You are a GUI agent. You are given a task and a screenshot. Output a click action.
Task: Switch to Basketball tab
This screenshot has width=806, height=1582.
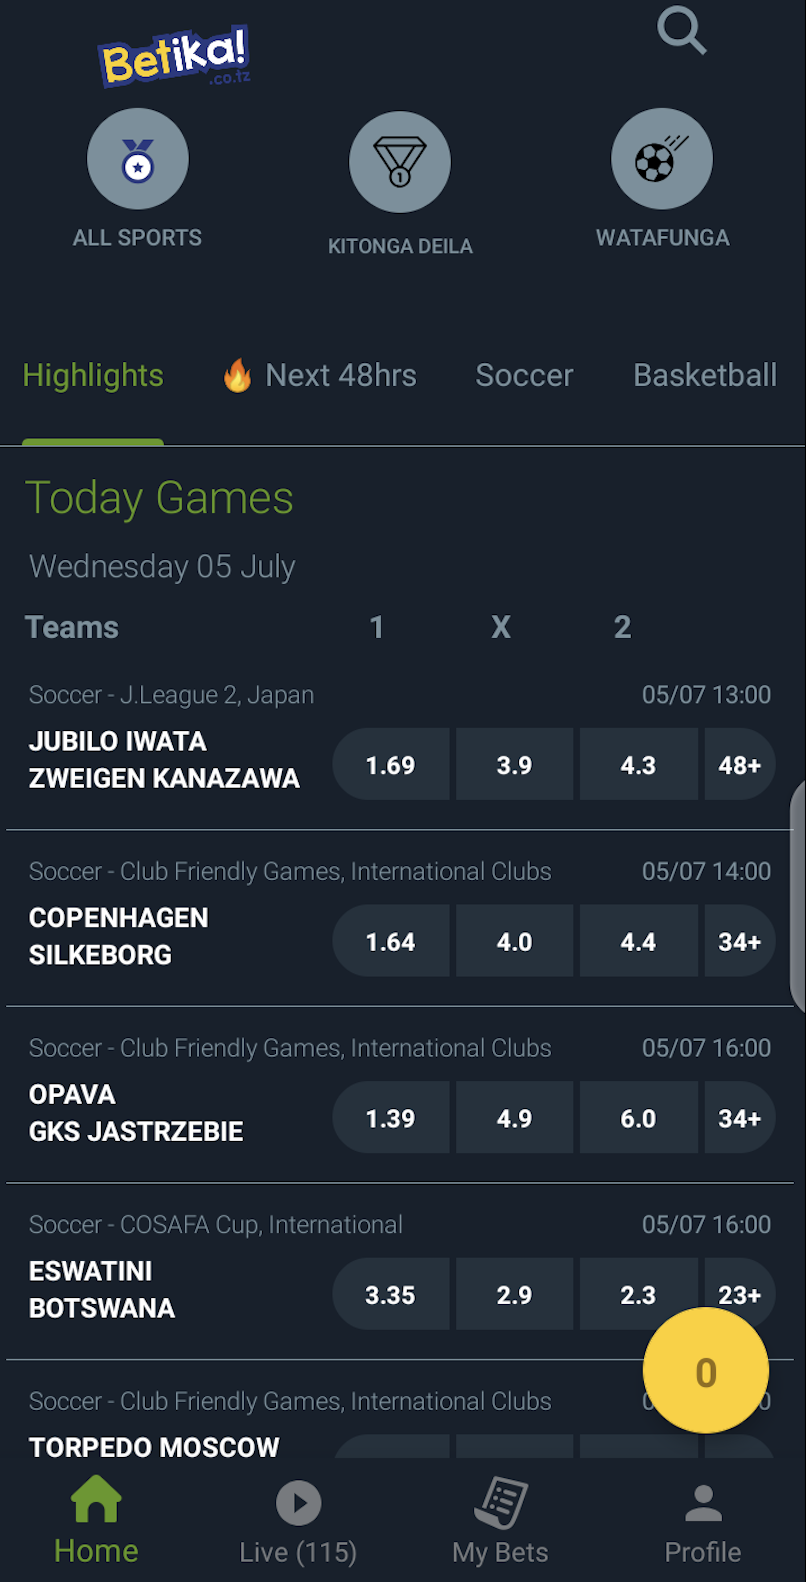(x=705, y=375)
